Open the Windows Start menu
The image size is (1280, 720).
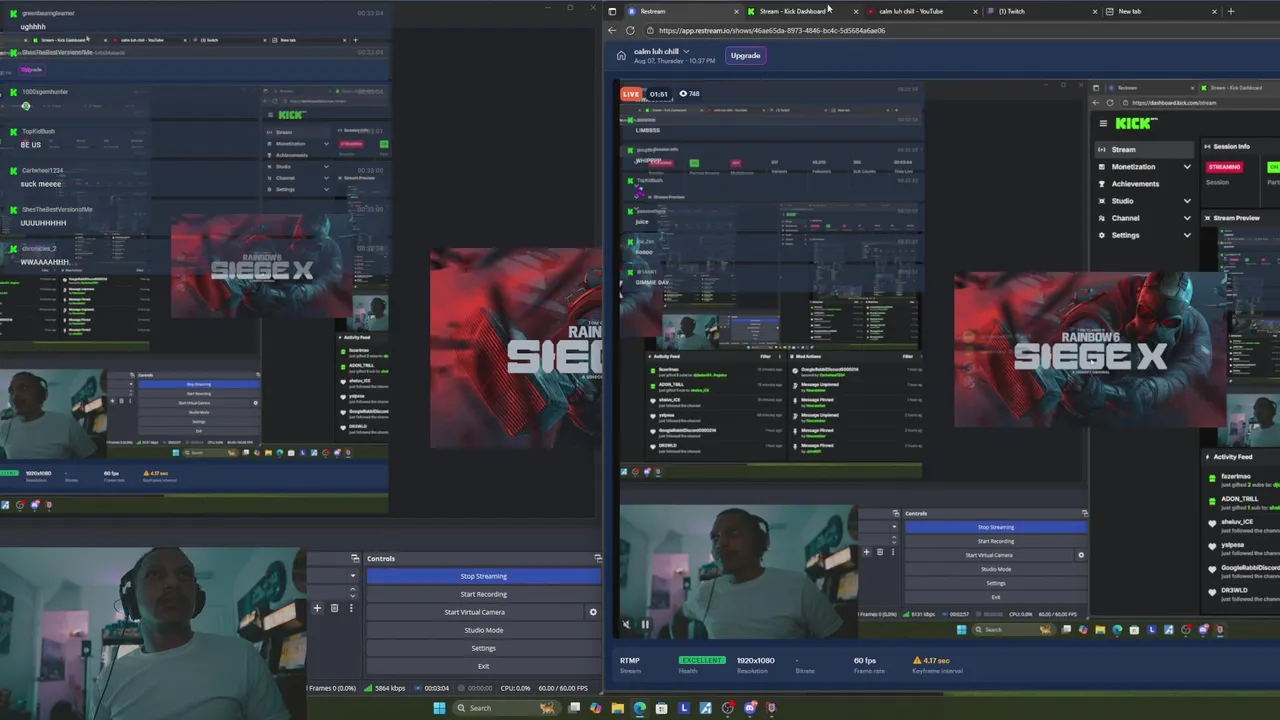[x=439, y=708]
